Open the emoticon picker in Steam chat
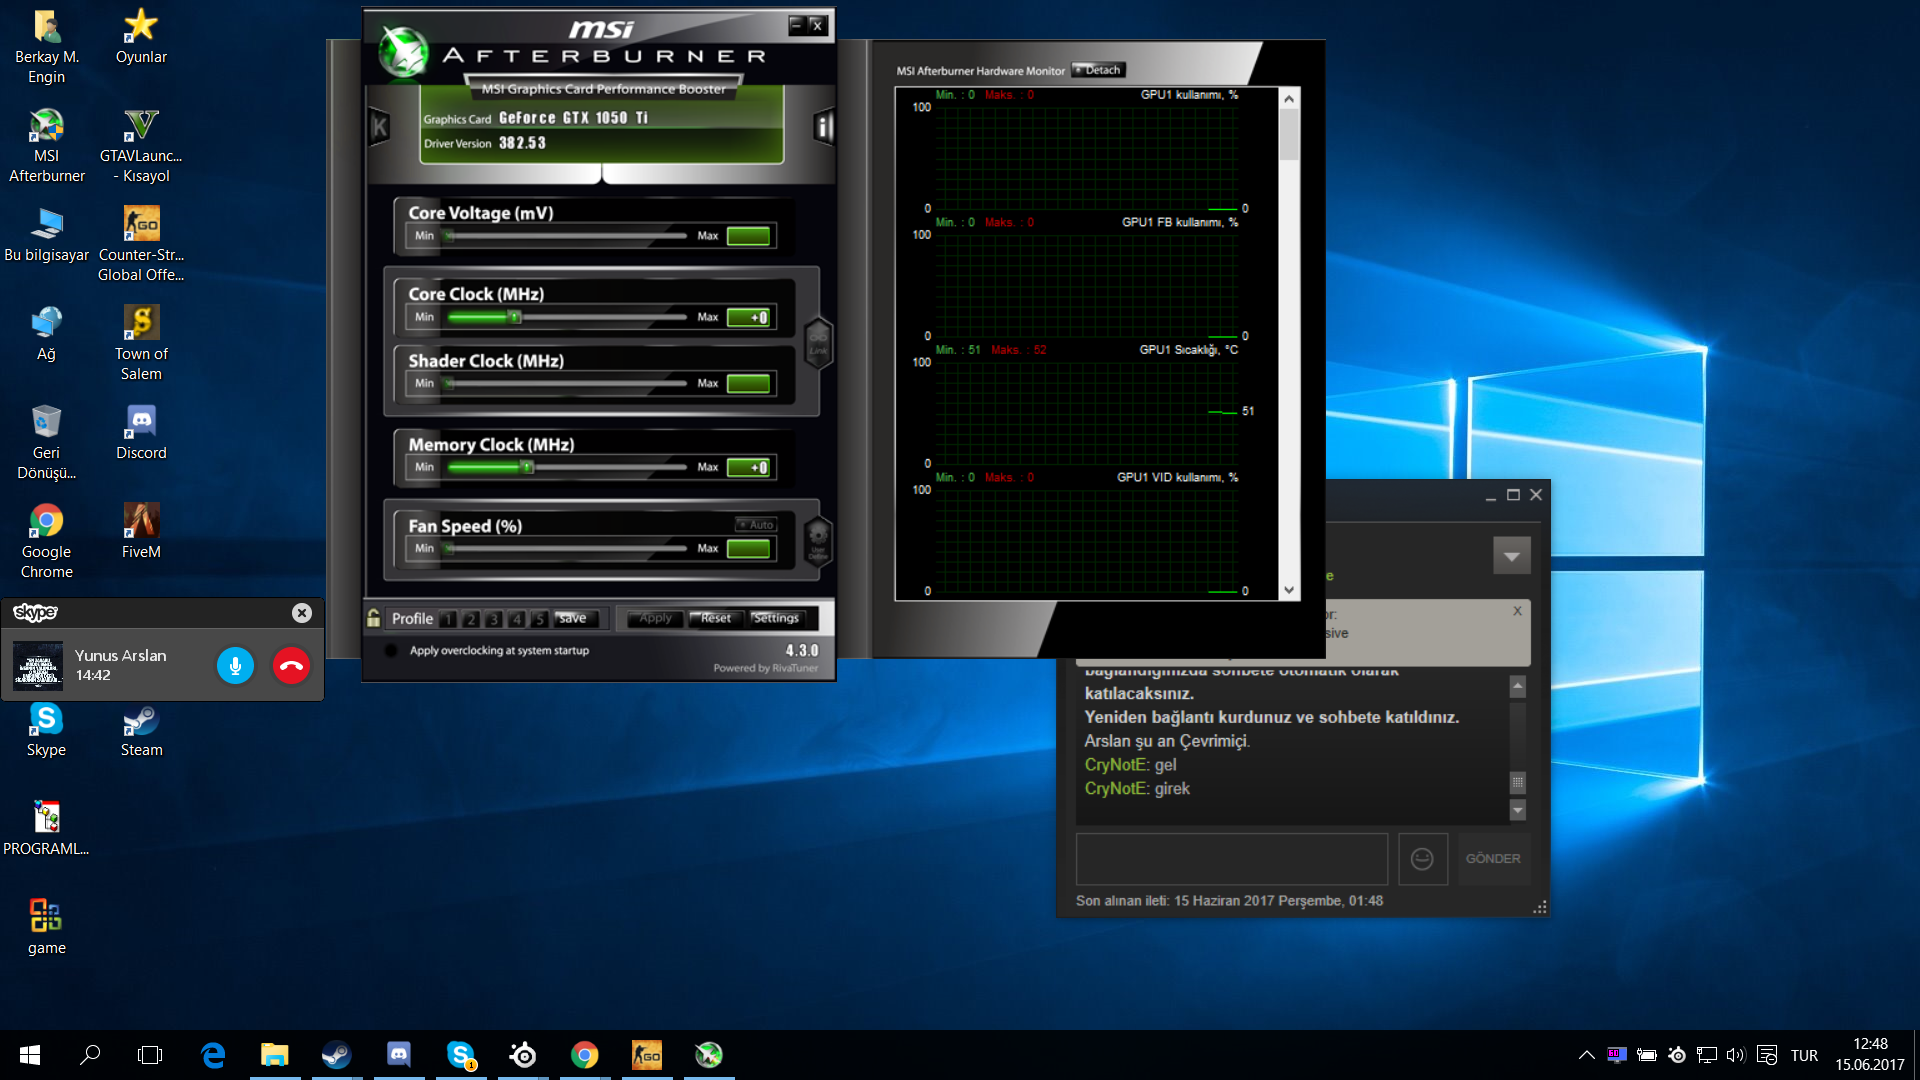This screenshot has height=1080, width=1920. (1422, 859)
